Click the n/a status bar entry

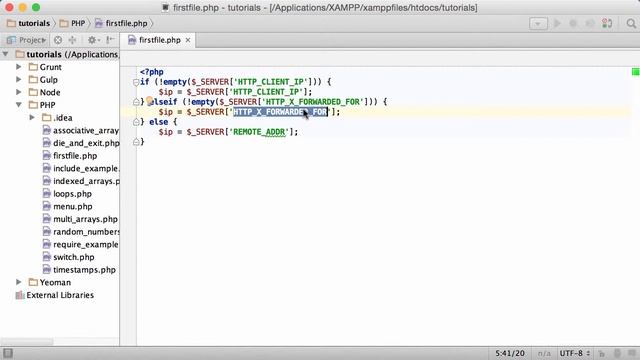pyautogui.click(x=544, y=353)
